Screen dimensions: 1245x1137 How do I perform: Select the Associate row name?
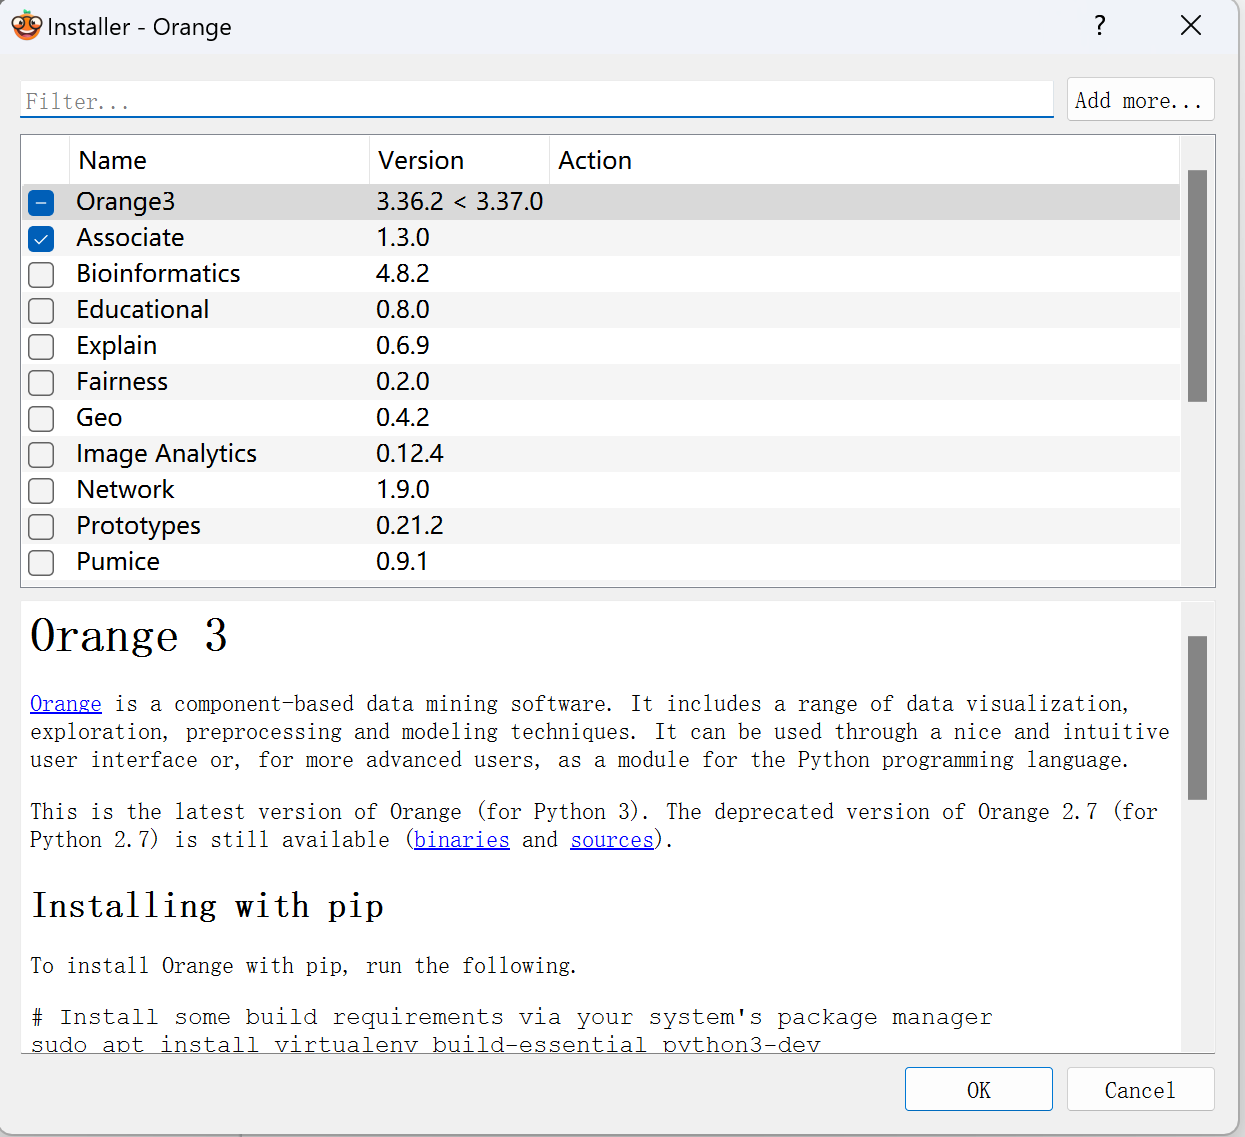coord(131,238)
